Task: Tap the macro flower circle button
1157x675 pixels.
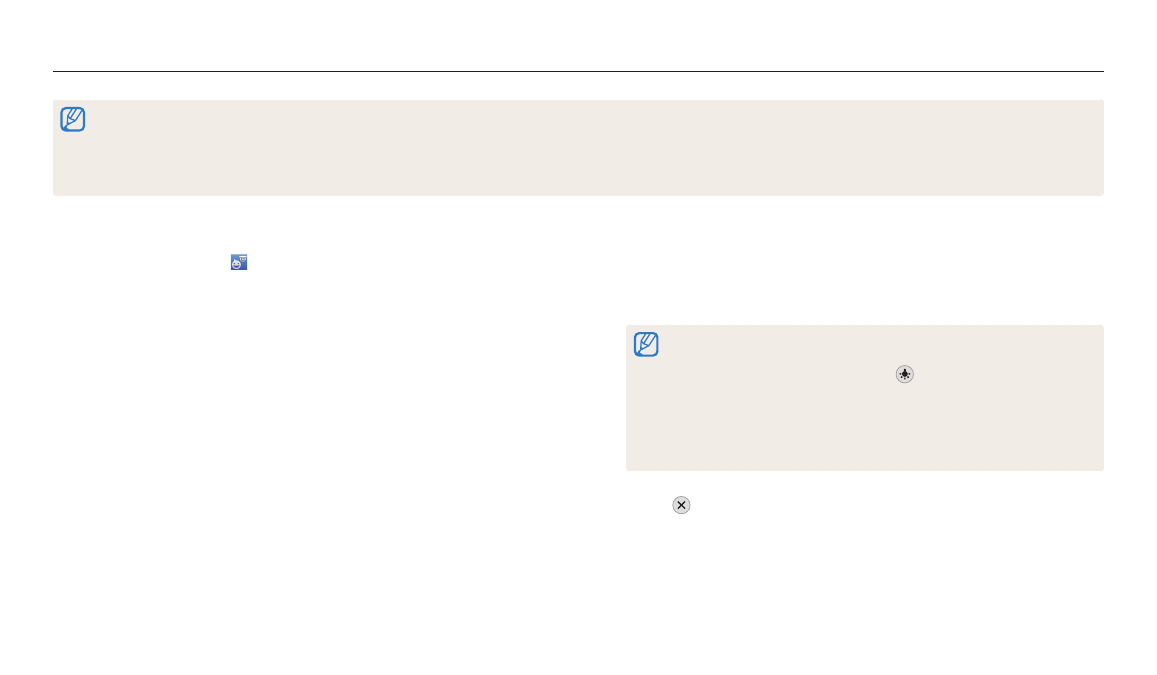Action: pyautogui.click(x=904, y=374)
